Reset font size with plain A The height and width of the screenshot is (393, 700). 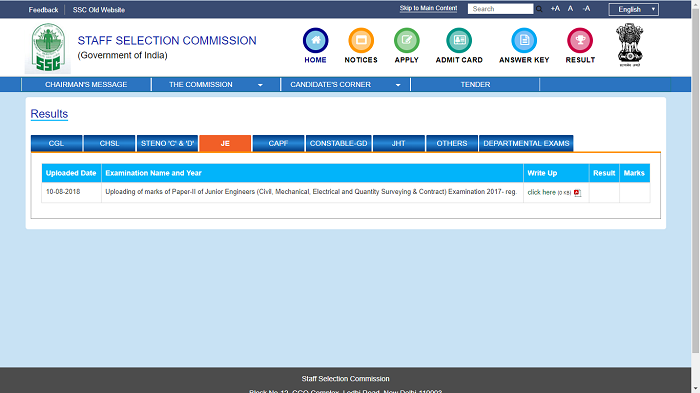point(570,8)
